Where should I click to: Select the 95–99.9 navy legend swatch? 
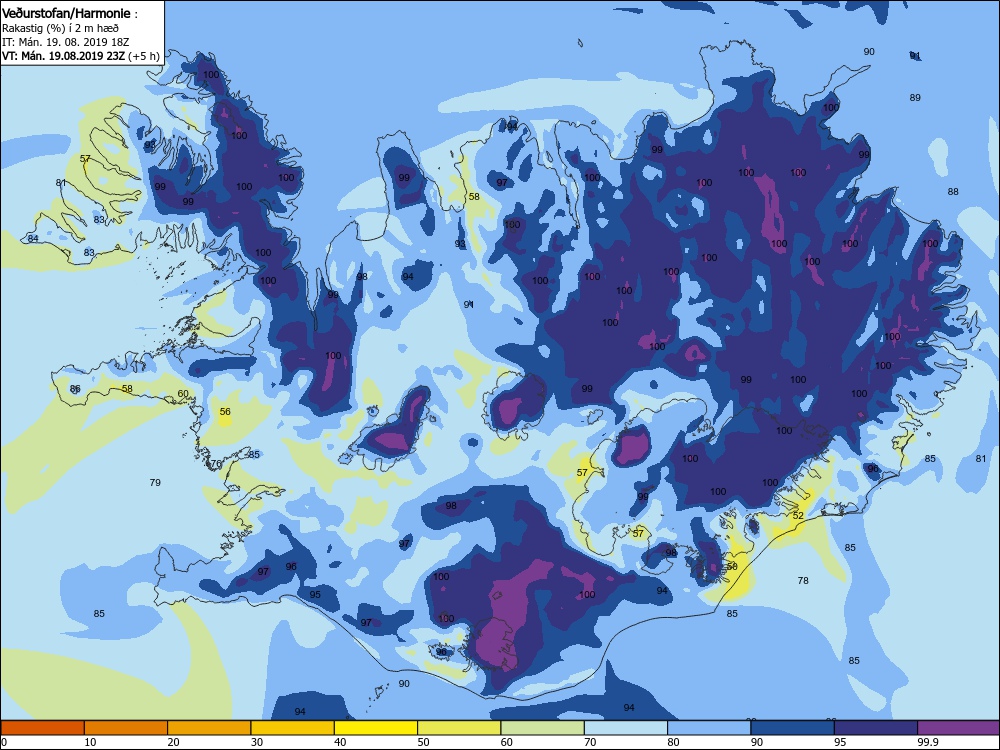(x=876, y=728)
